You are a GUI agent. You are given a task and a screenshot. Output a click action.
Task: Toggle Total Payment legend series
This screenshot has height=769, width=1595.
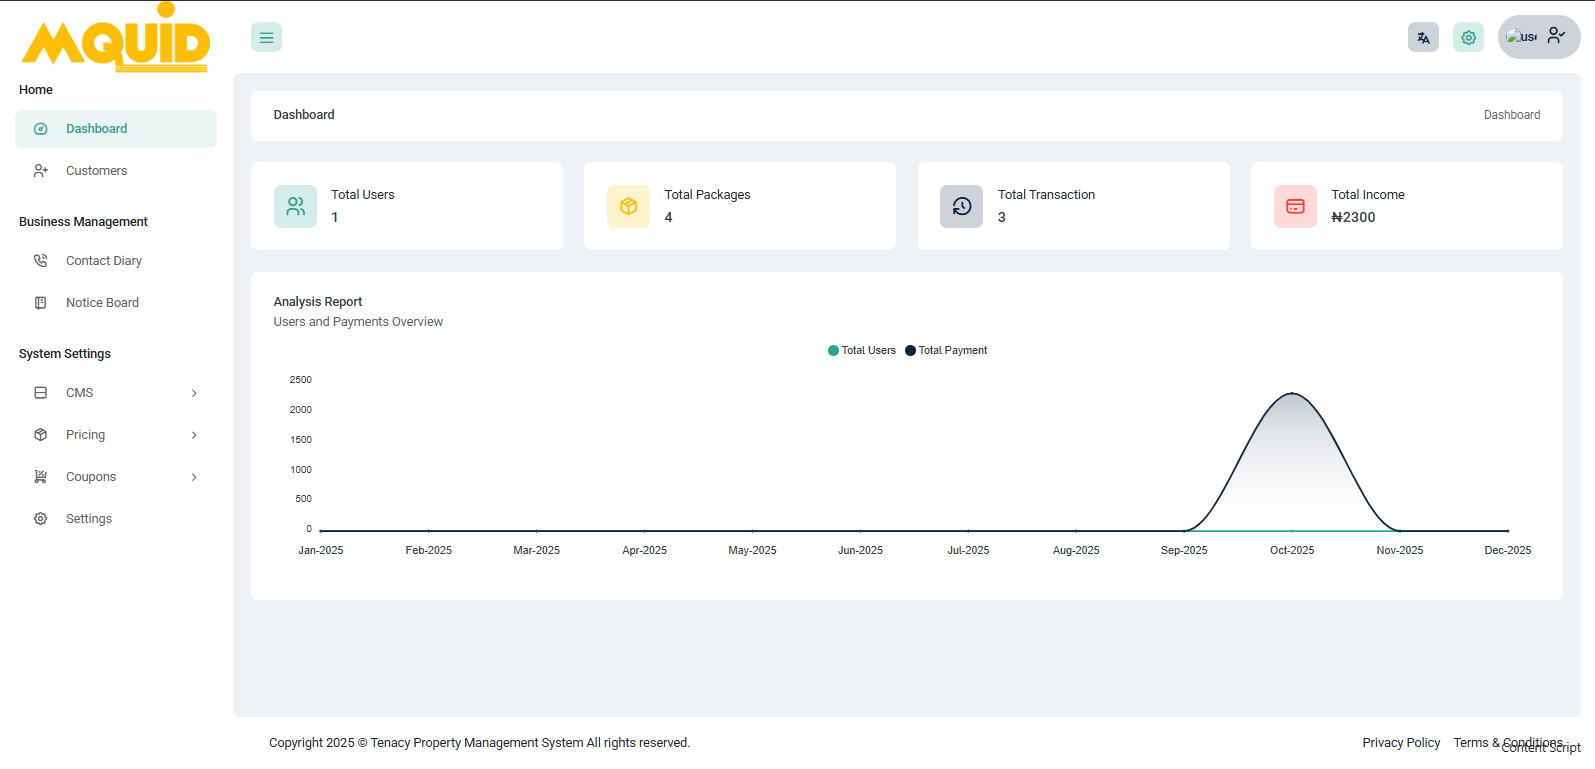click(x=946, y=351)
